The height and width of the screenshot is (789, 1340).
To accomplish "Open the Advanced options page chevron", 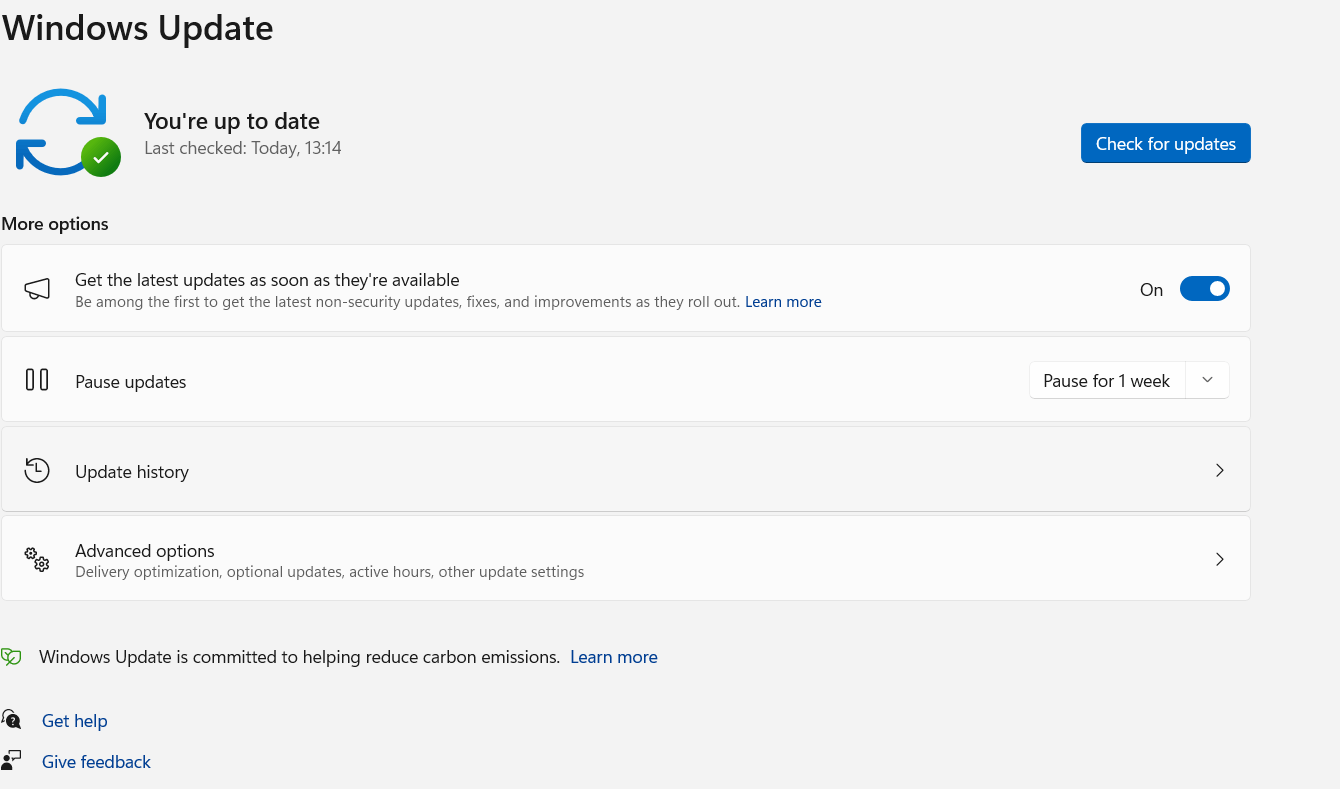I will tap(1219, 559).
